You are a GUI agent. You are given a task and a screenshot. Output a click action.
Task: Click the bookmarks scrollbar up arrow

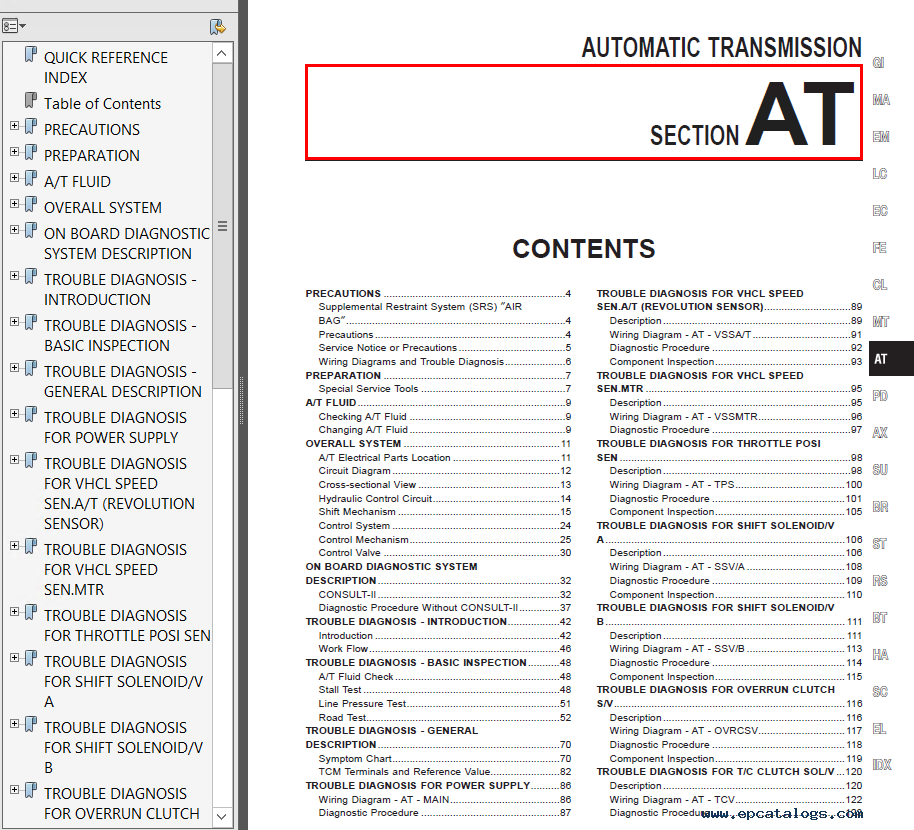point(222,53)
